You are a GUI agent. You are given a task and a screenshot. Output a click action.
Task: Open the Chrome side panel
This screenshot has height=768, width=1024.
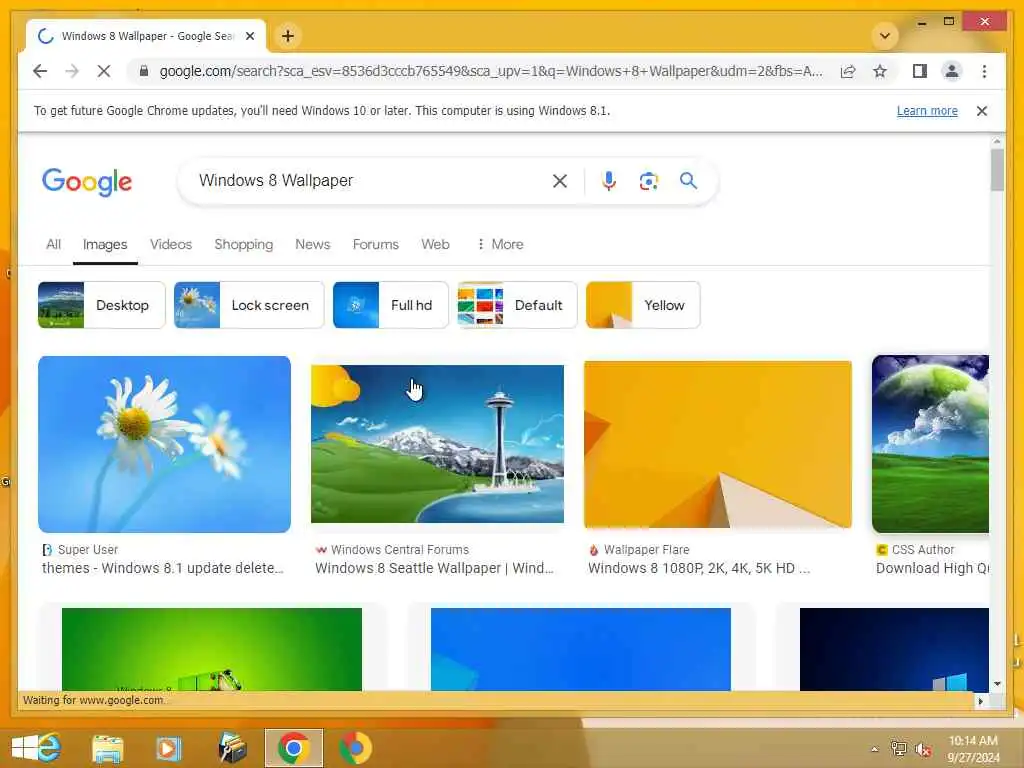click(920, 71)
